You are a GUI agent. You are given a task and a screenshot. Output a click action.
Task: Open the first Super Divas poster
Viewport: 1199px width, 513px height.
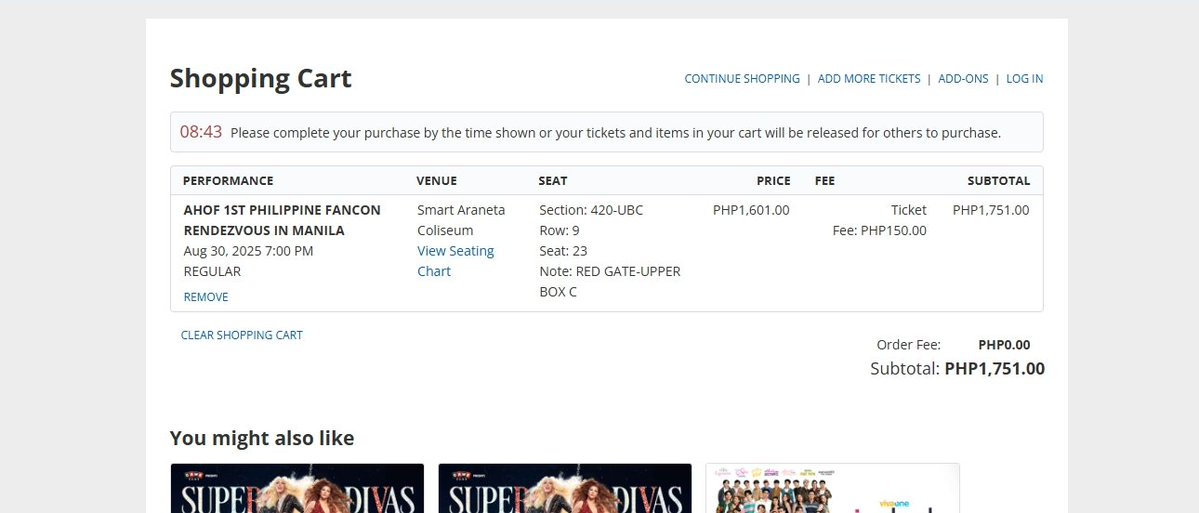297,488
